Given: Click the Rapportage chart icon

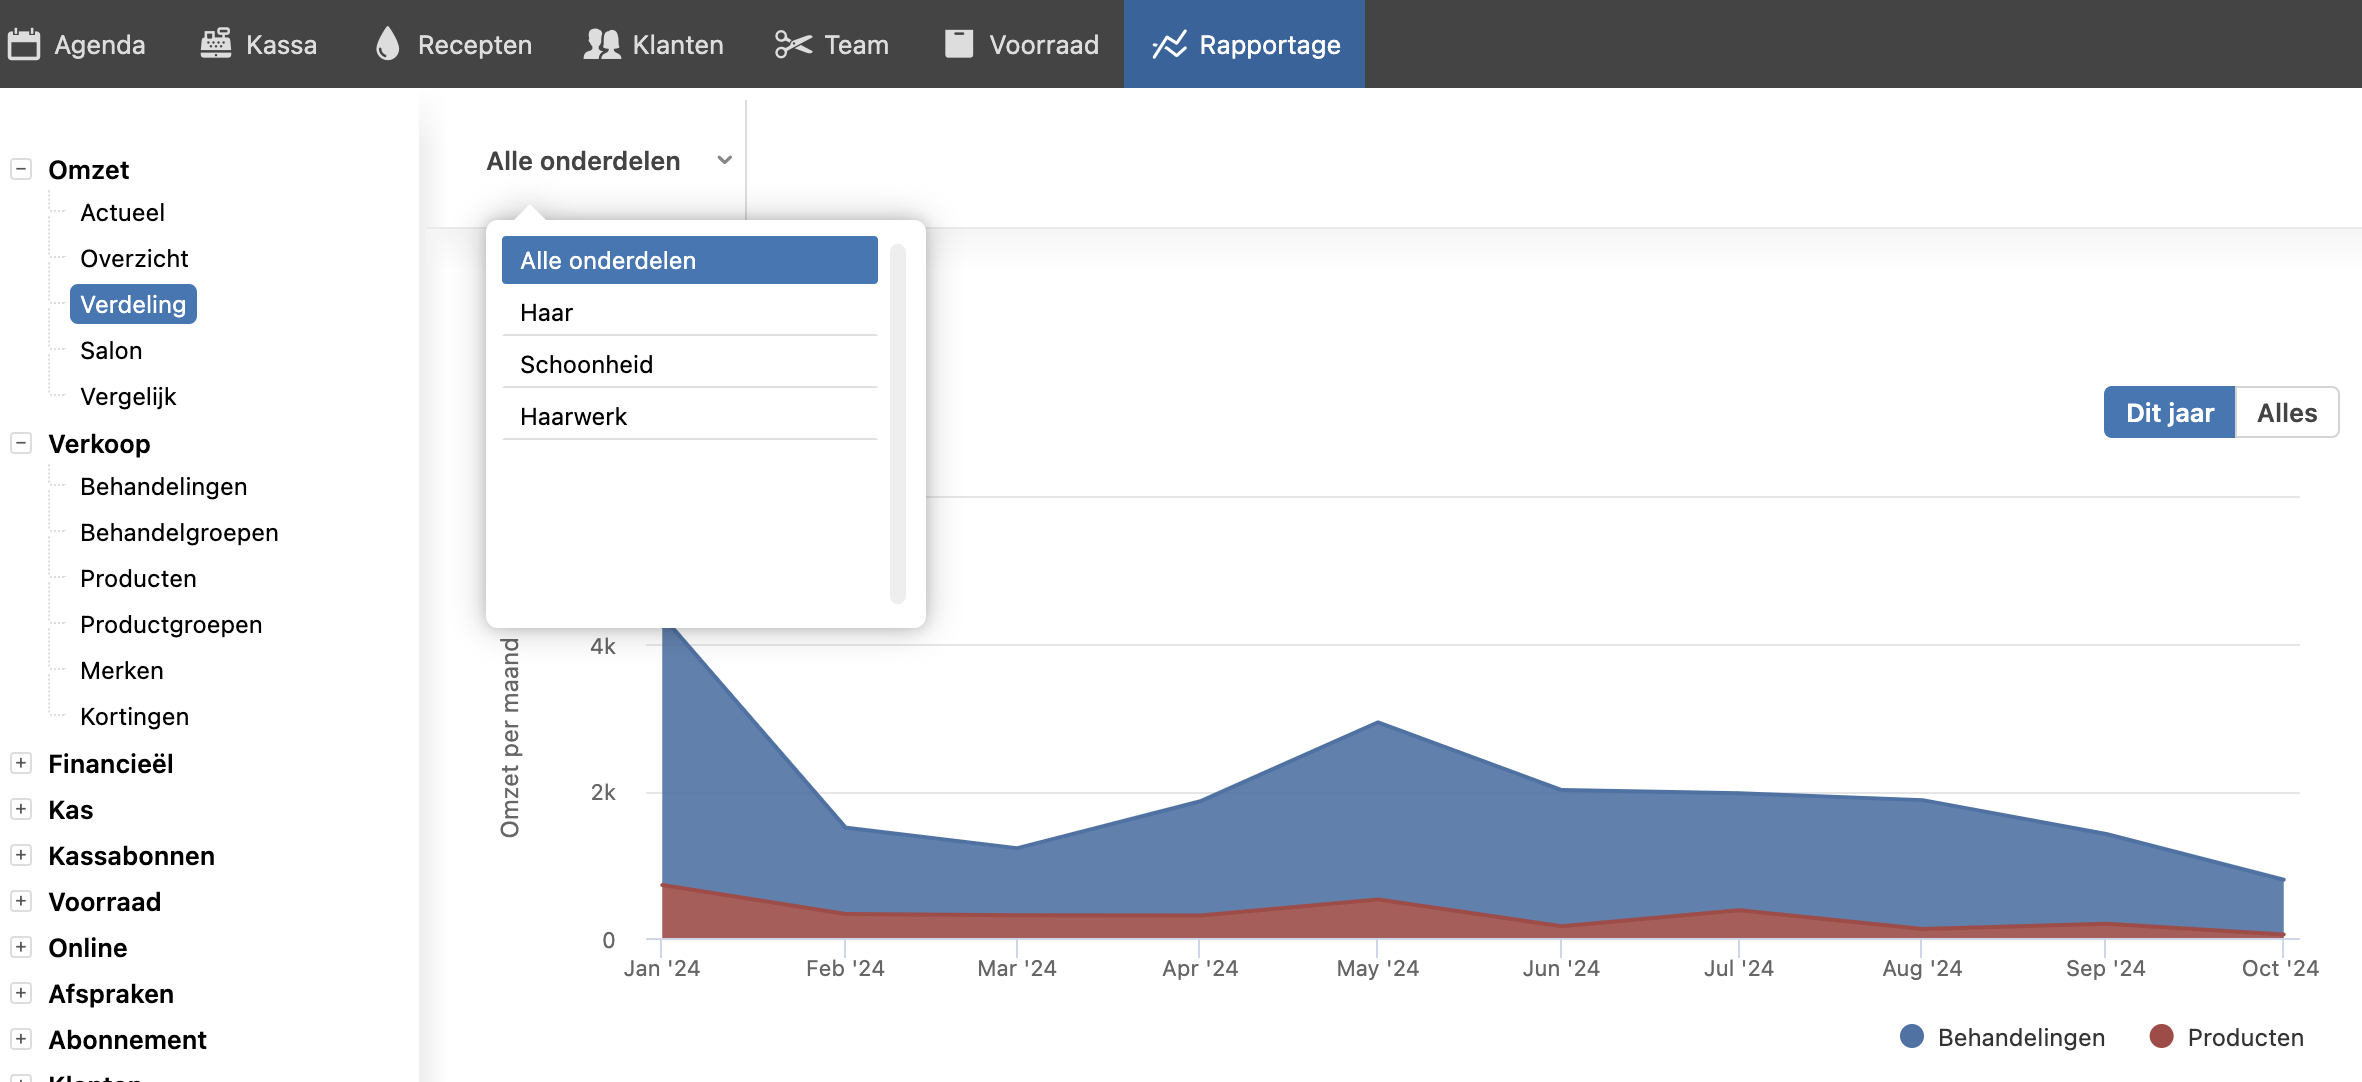Looking at the screenshot, I should [x=1169, y=44].
